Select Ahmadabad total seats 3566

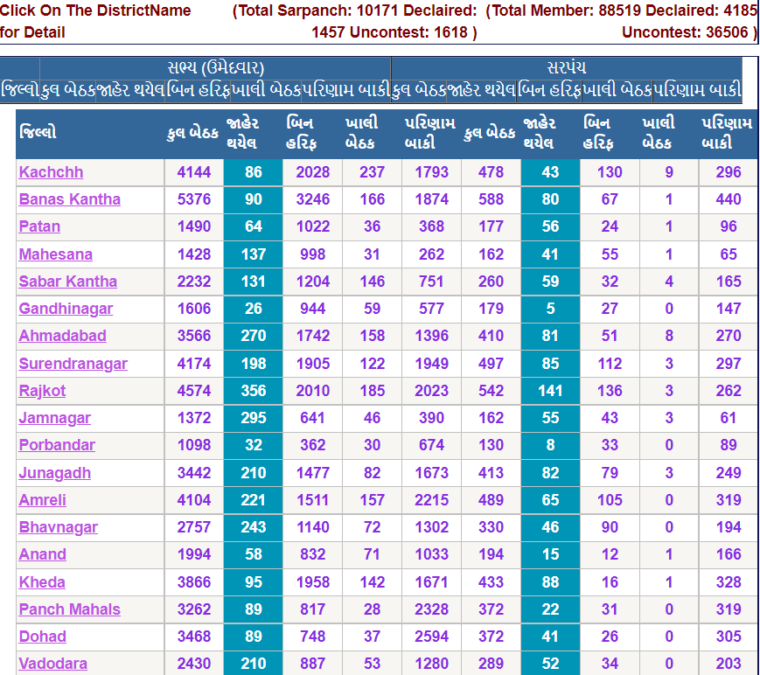194,335
